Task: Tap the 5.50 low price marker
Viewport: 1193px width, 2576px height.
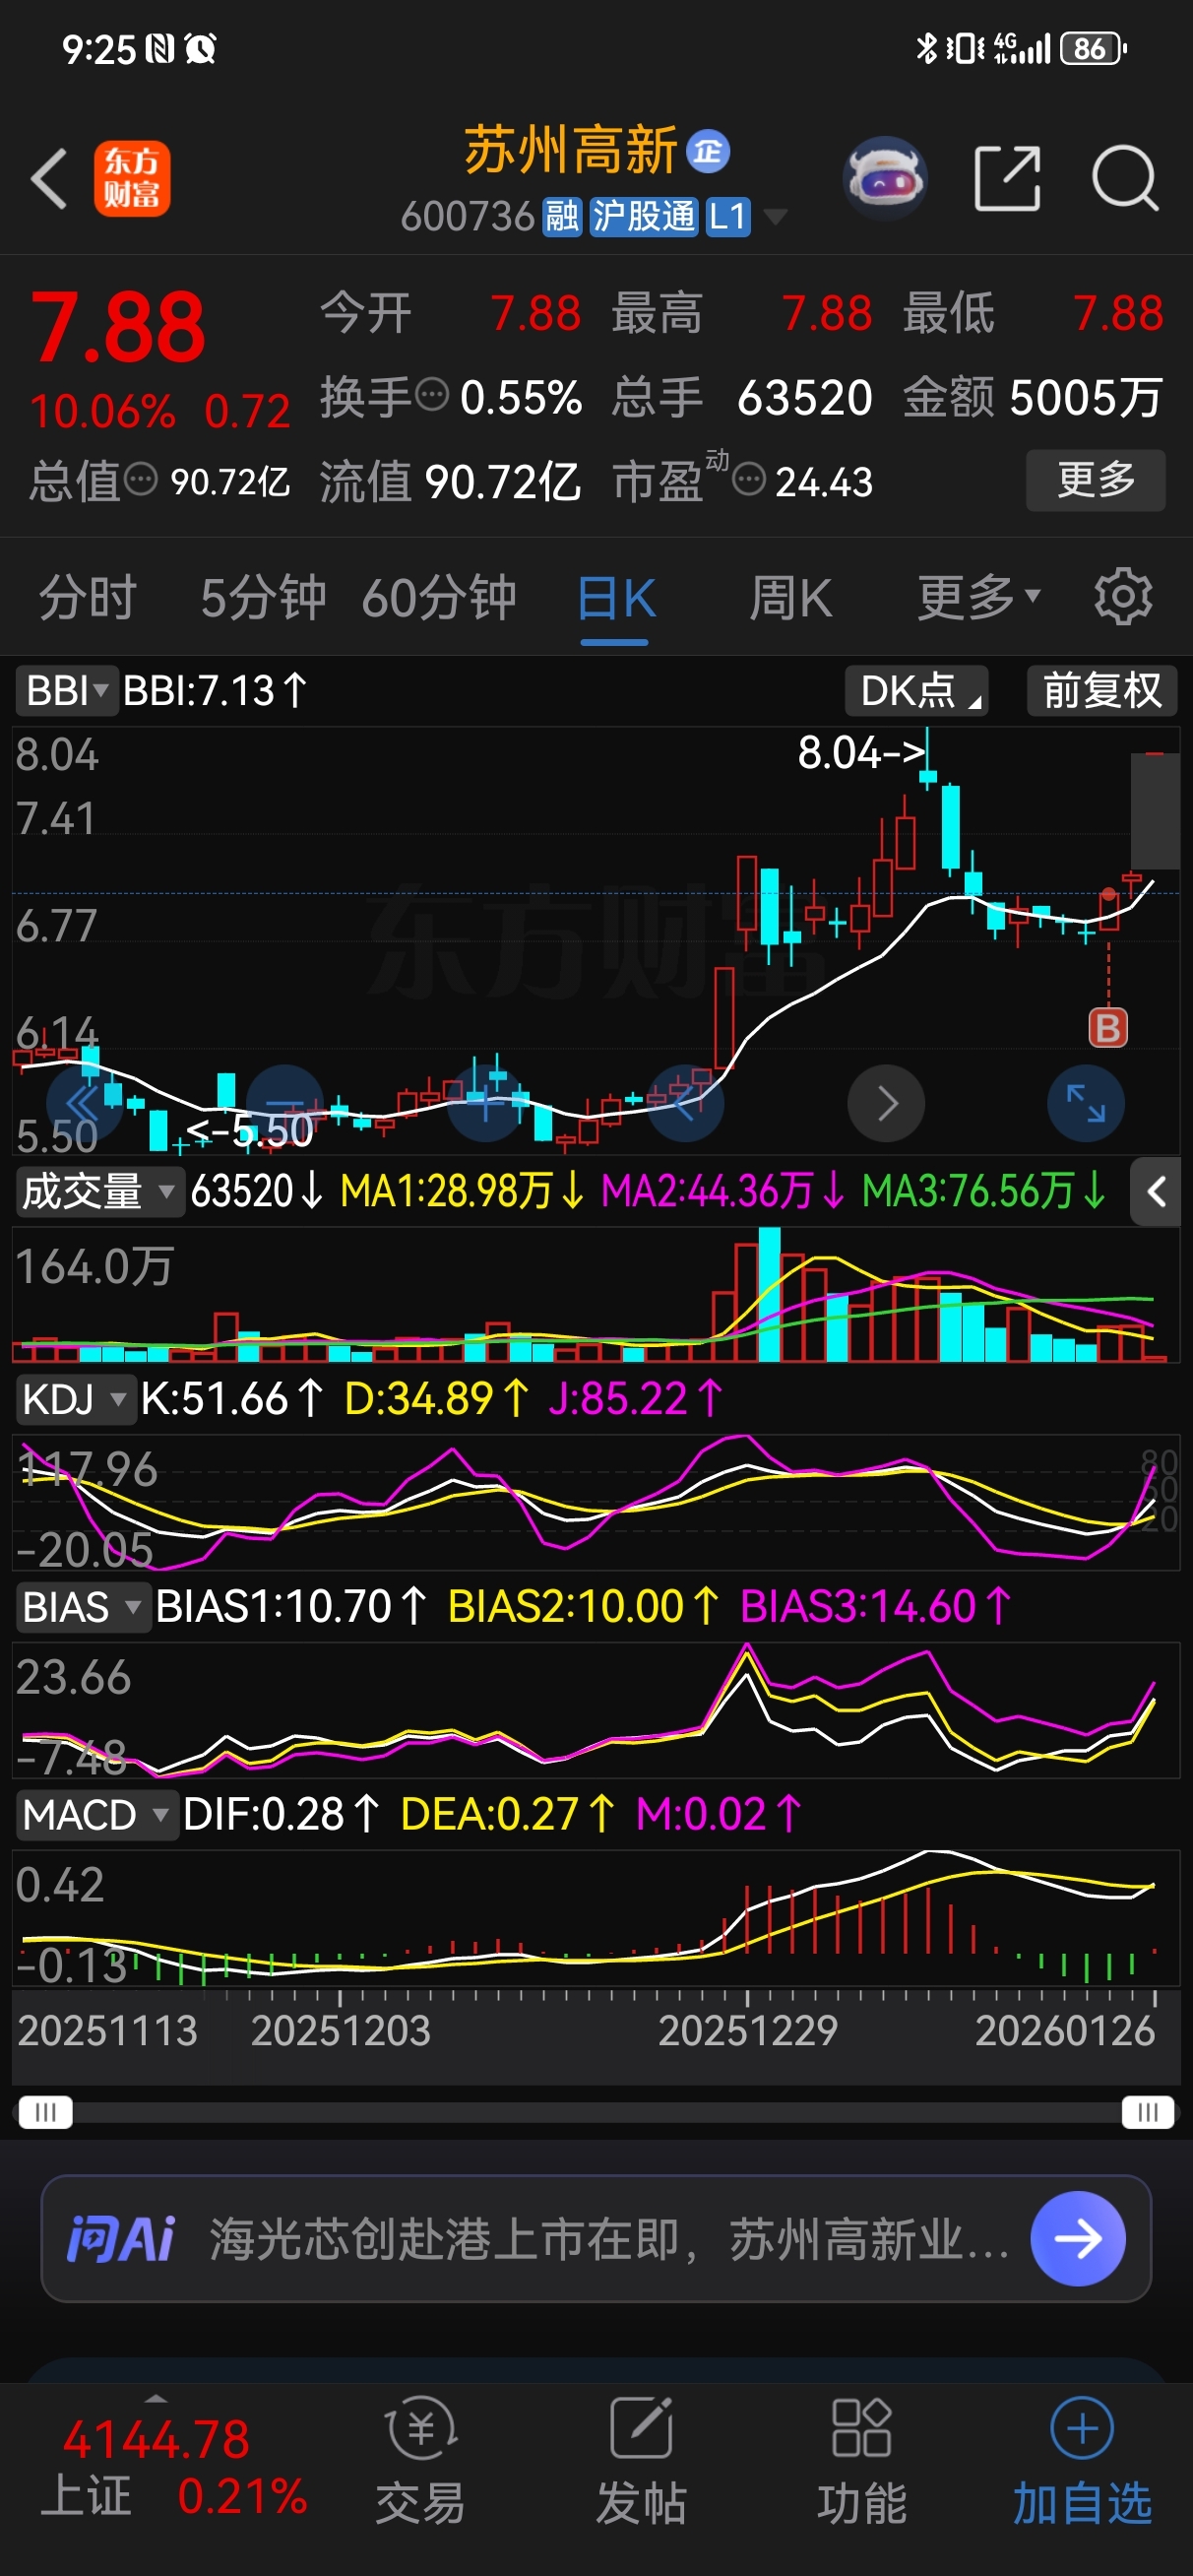Action: [x=250, y=1131]
